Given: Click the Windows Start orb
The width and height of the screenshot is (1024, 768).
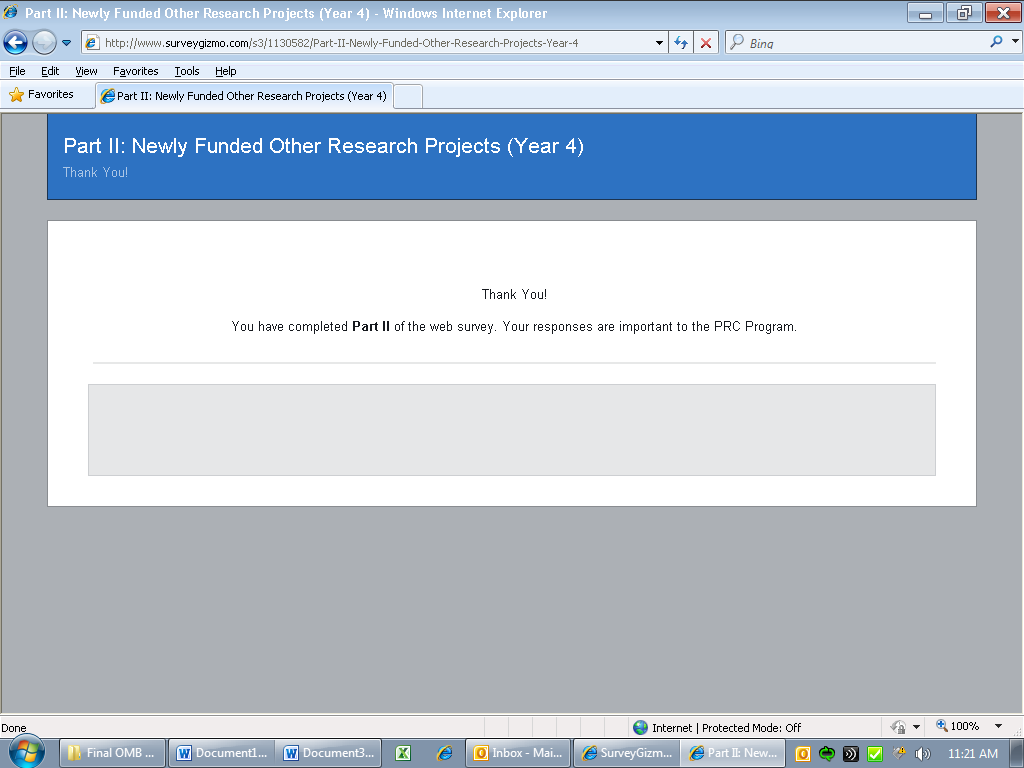Looking at the screenshot, I should click(x=27, y=752).
